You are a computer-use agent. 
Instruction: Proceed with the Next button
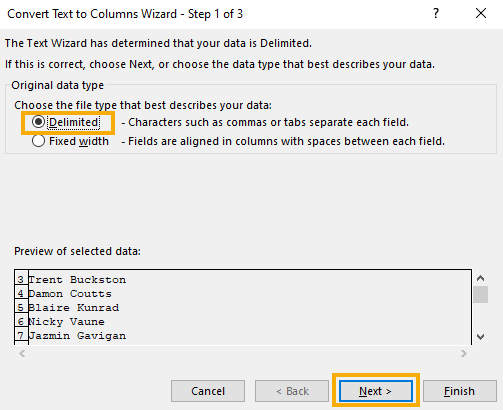point(376,391)
